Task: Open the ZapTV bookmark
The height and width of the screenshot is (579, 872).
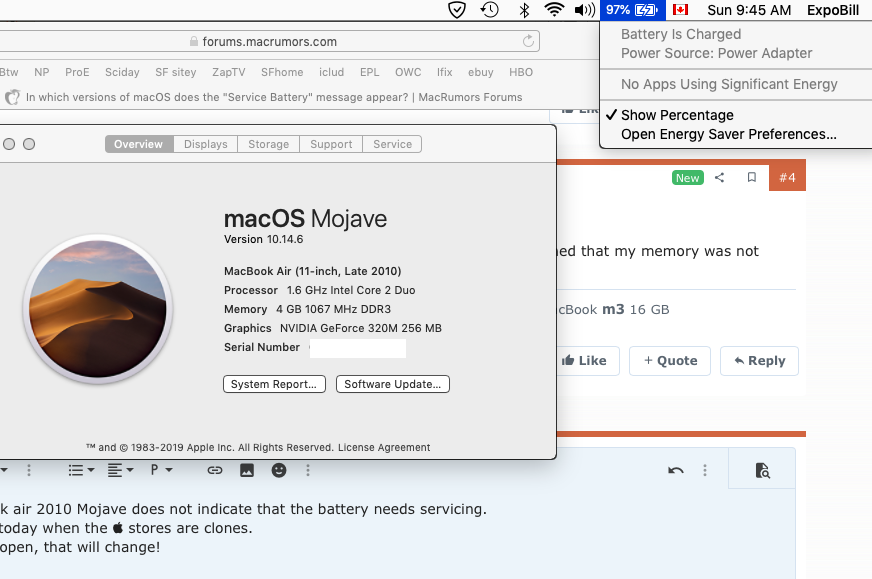Action: pos(229,72)
